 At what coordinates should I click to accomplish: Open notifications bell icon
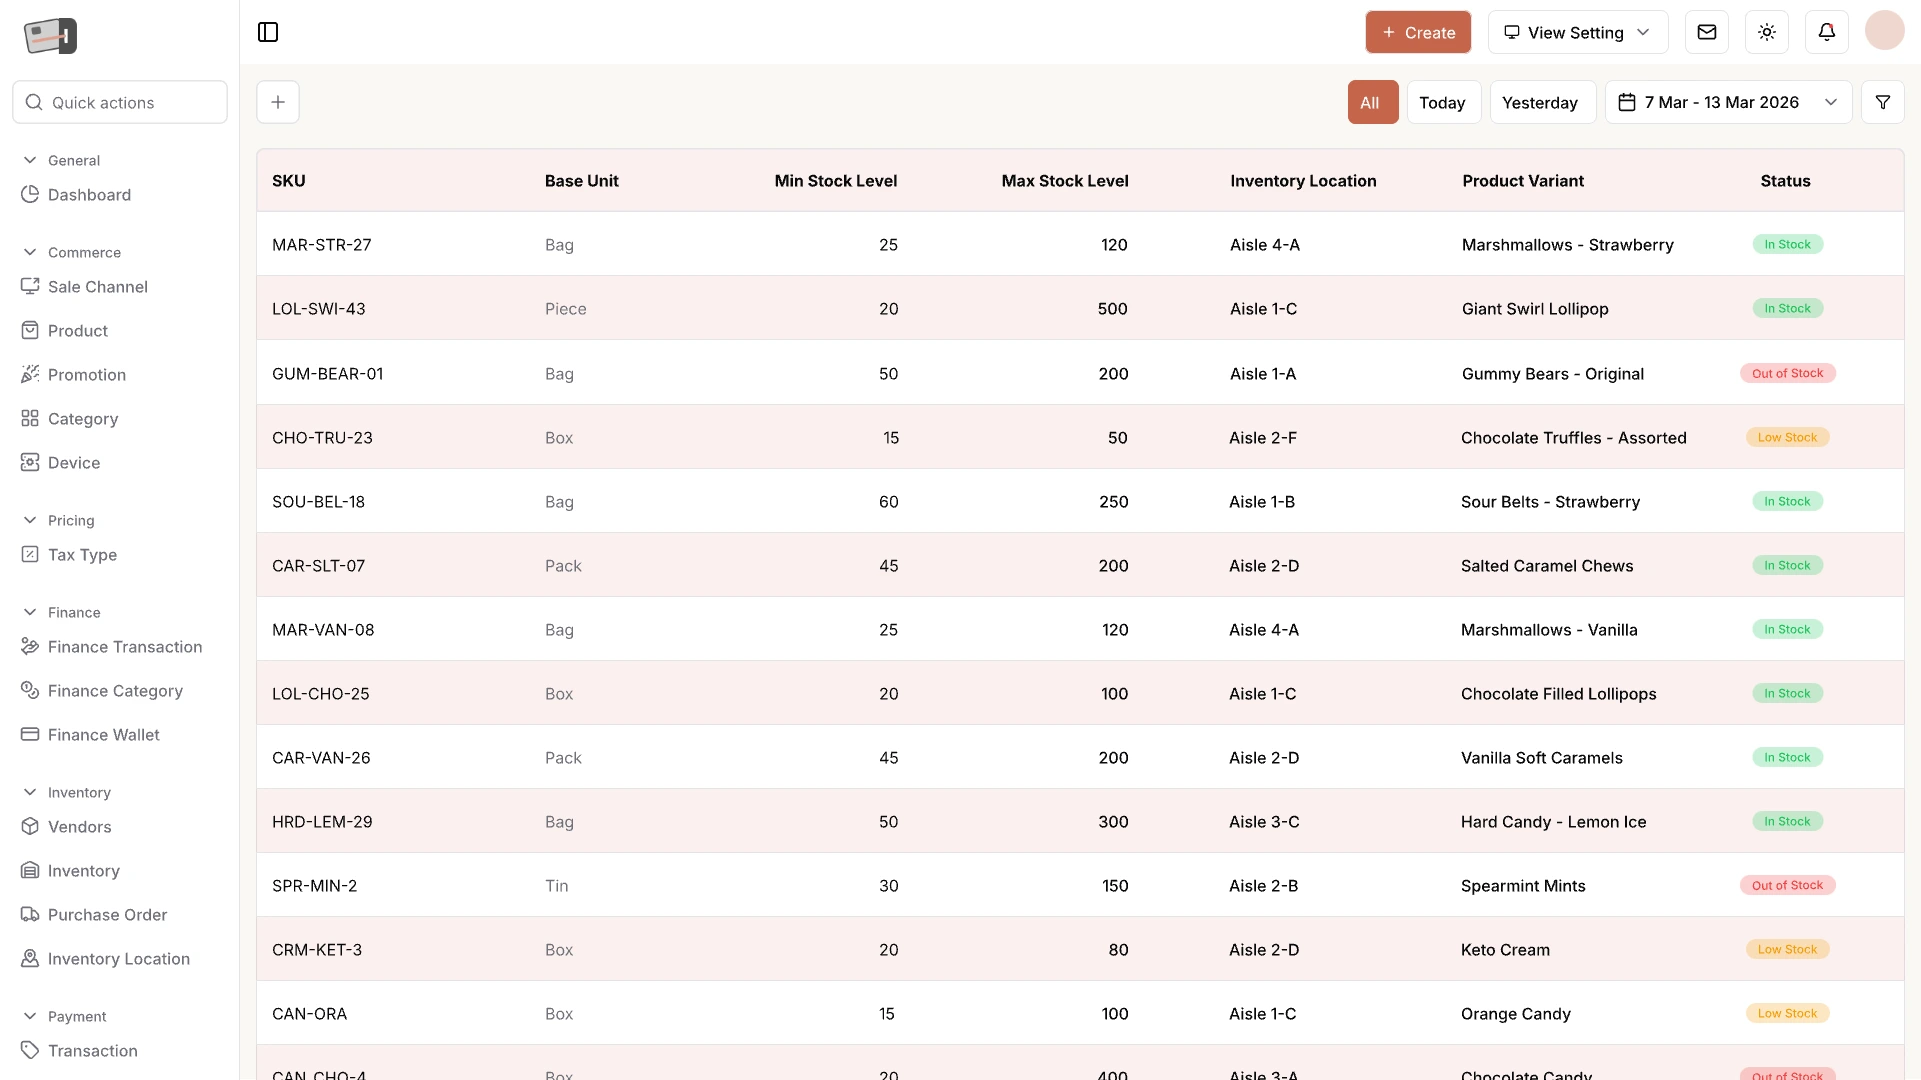[1827, 32]
